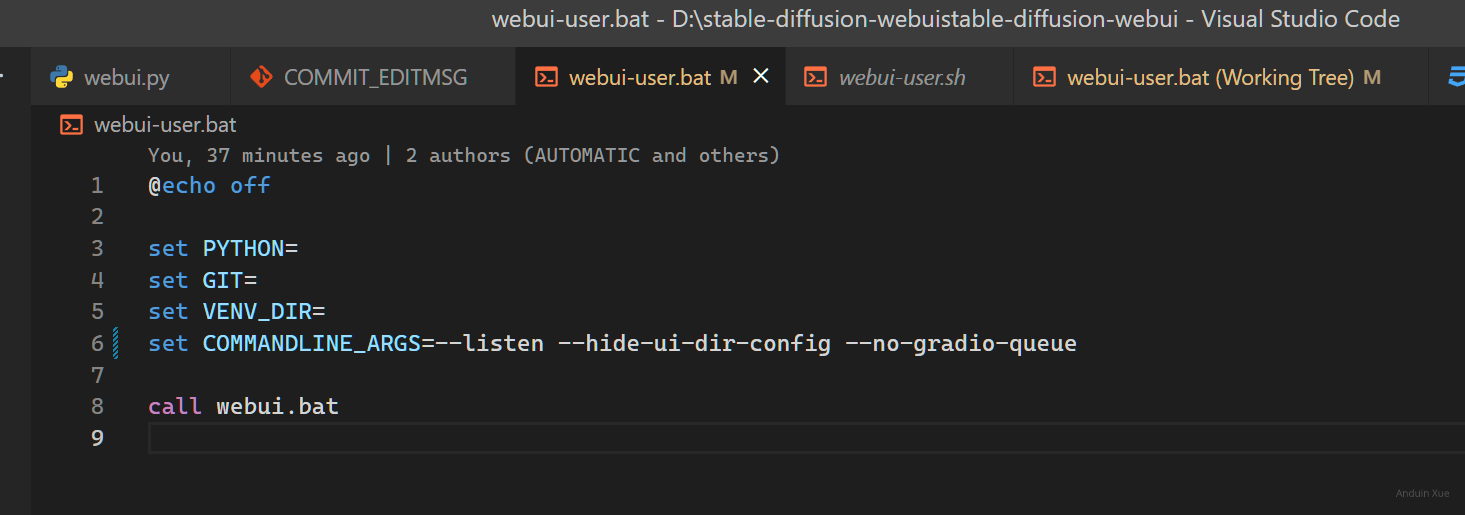Click the shell icon on webui-user.sh tab
Screen dimensions: 1465x515
(816, 78)
